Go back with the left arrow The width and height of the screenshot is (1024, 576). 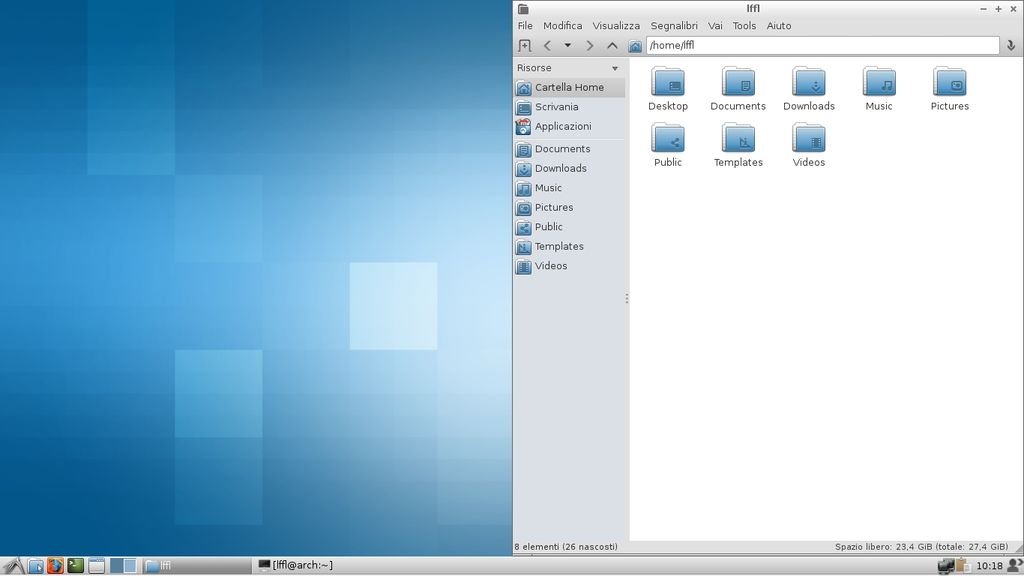(x=547, y=46)
